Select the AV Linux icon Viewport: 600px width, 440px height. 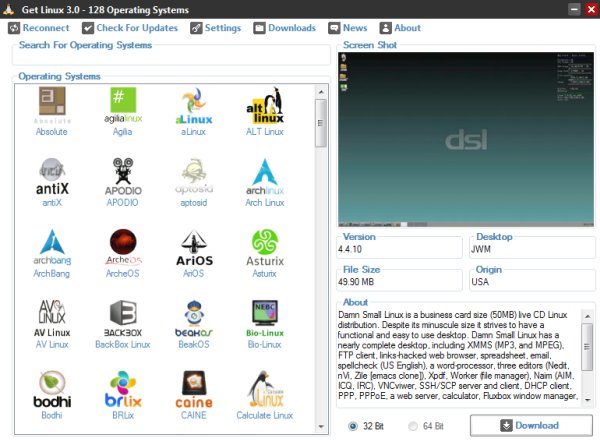[x=52, y=318]
